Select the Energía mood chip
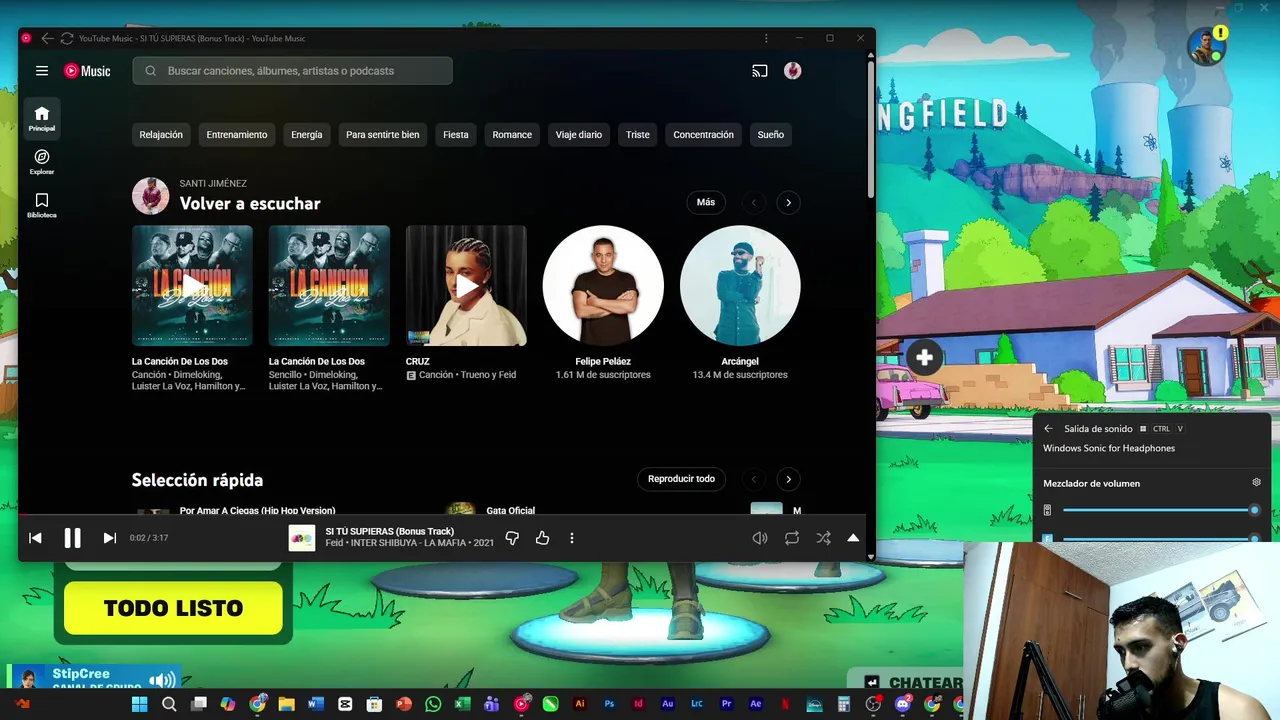 coord(307,134)
